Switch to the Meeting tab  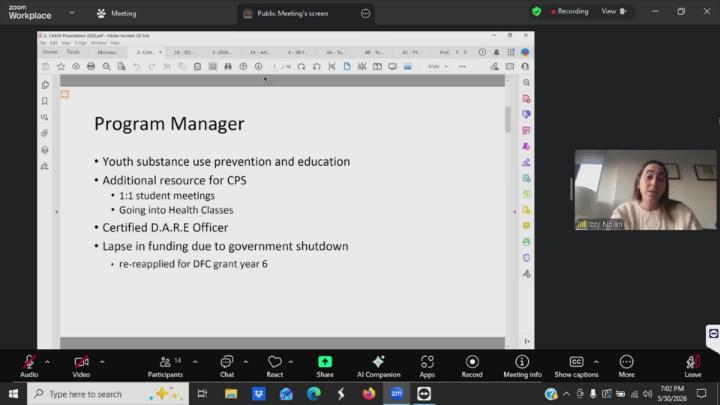pyautogui.click(x=117, y=13)
